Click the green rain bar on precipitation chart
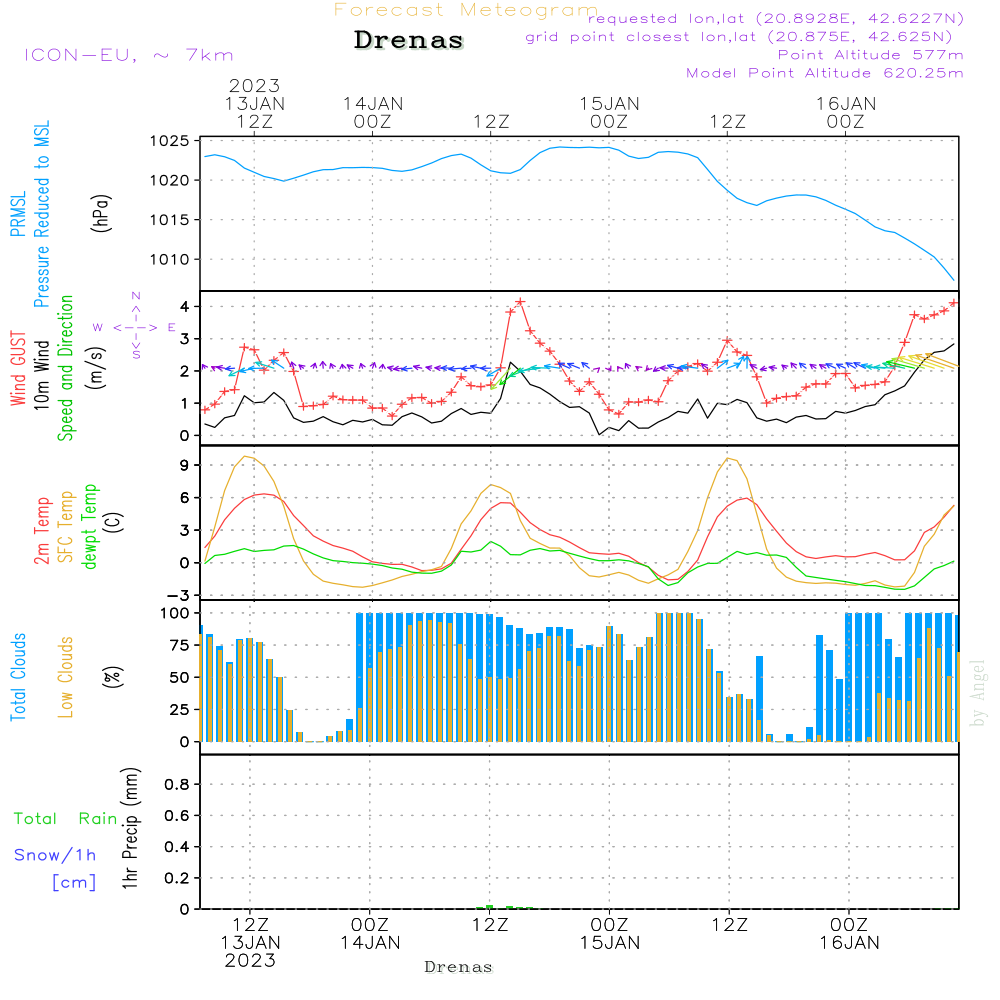1000x1000 pixels. click(x=490, y=907)
